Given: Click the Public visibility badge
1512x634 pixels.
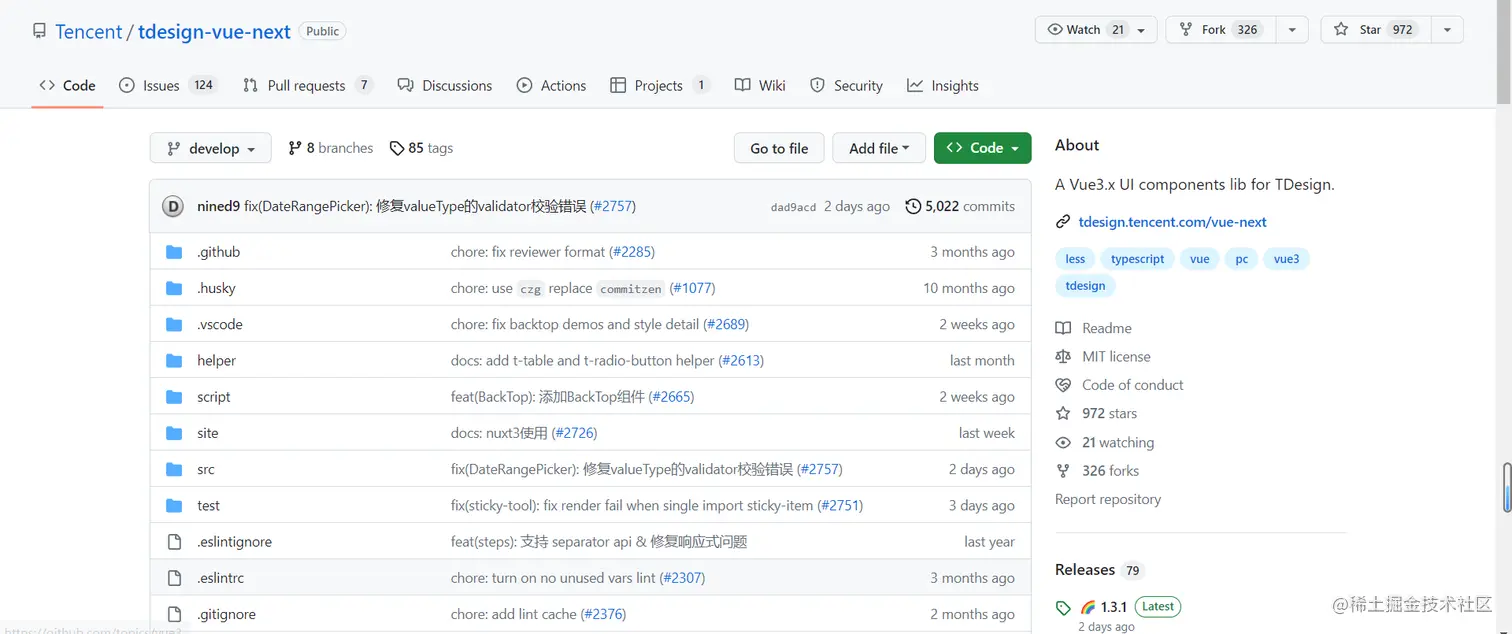Looking at the screenshot, I should pos(322,31).
